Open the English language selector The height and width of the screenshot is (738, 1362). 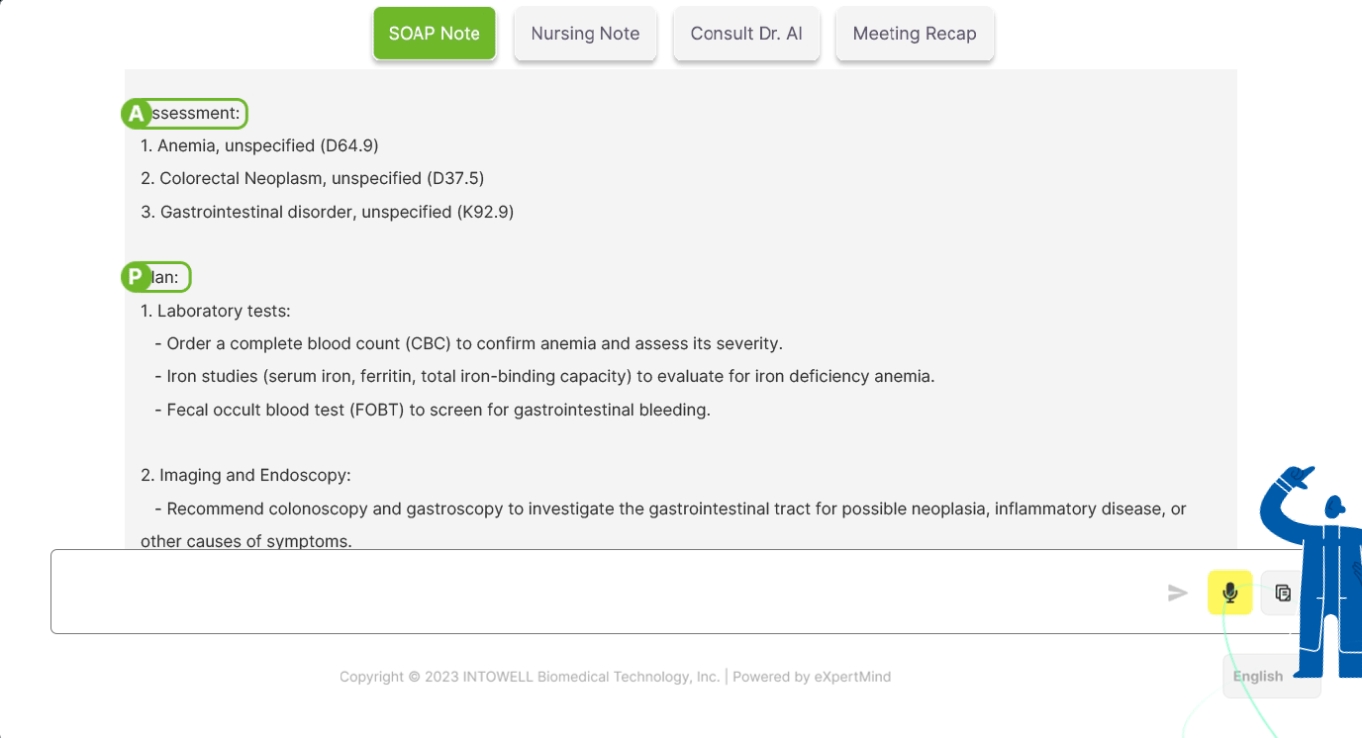tap(1258, 676)
